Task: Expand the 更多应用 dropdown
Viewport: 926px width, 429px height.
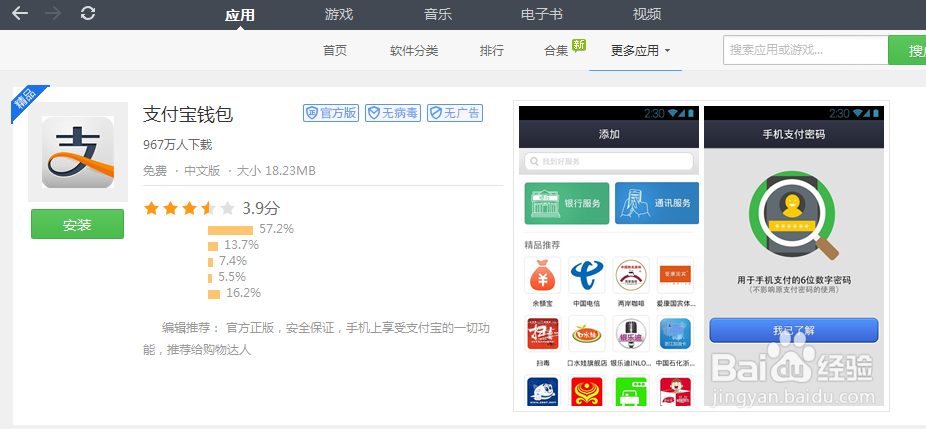Action: (640, 51)
